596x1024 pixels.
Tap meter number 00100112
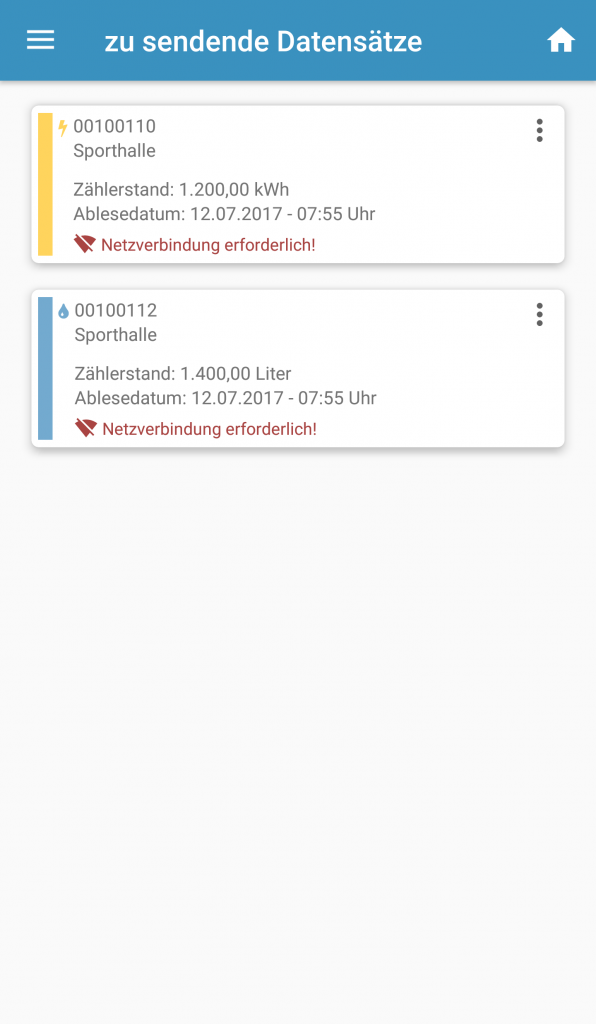tap(116, 310)
